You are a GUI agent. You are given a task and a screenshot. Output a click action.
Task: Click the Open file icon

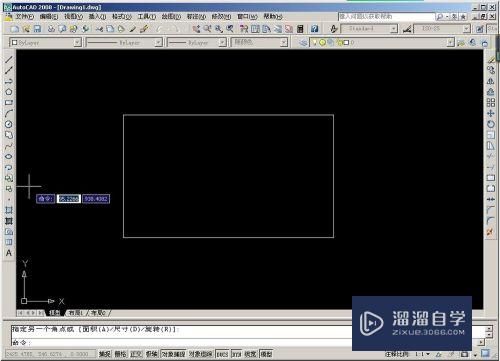[x=26, y=29]
